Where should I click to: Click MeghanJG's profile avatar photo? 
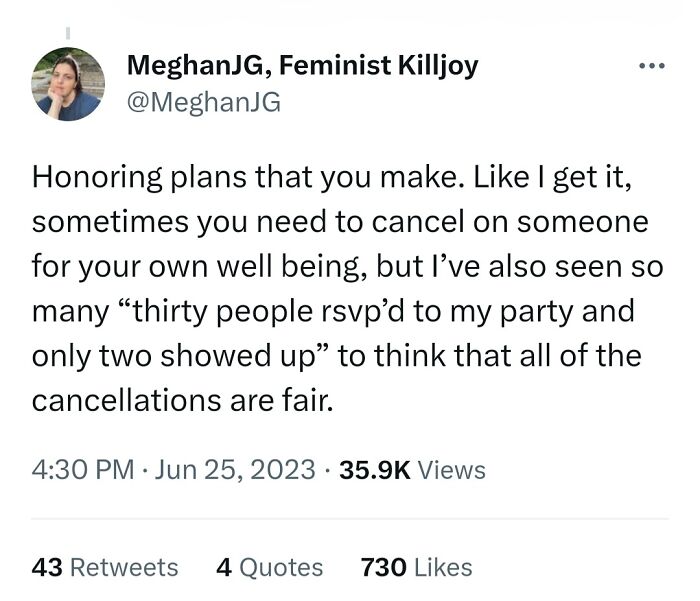pos(68,84)
